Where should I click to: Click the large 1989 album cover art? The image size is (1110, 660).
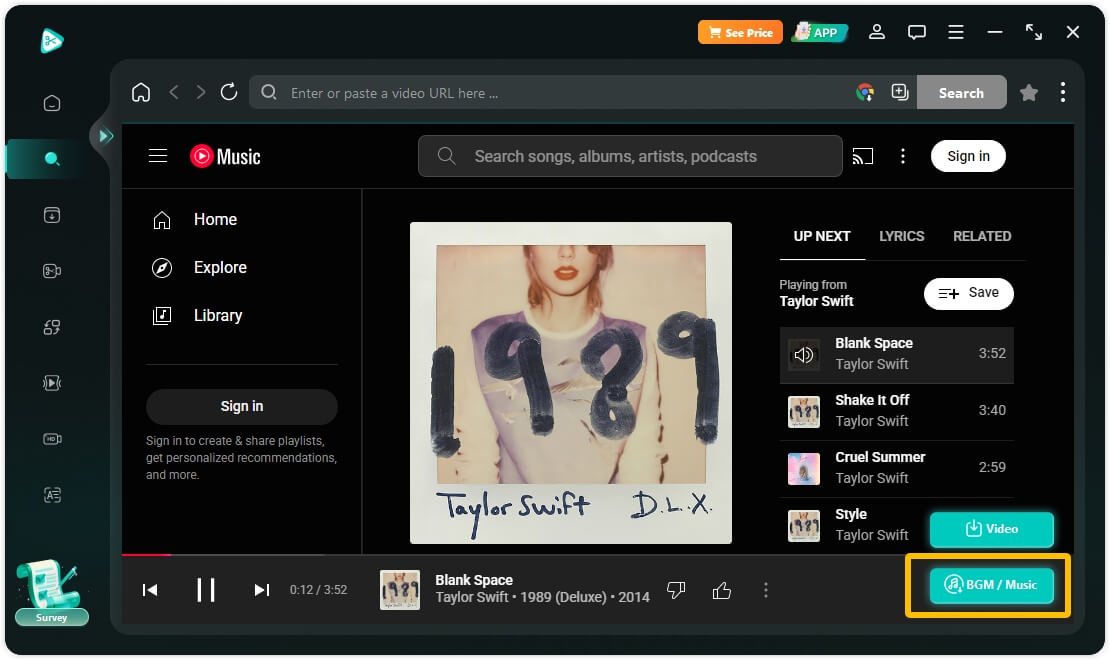click(571, 383)
